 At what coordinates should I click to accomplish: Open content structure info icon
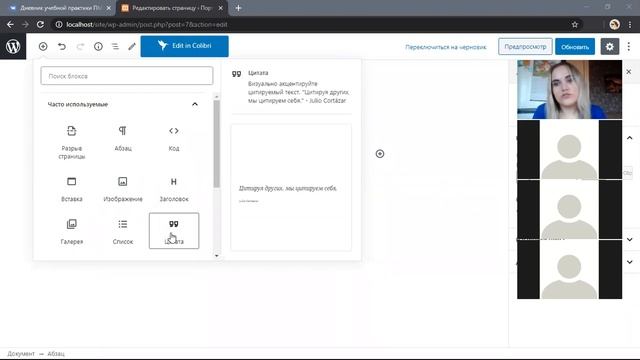(98, 47)
